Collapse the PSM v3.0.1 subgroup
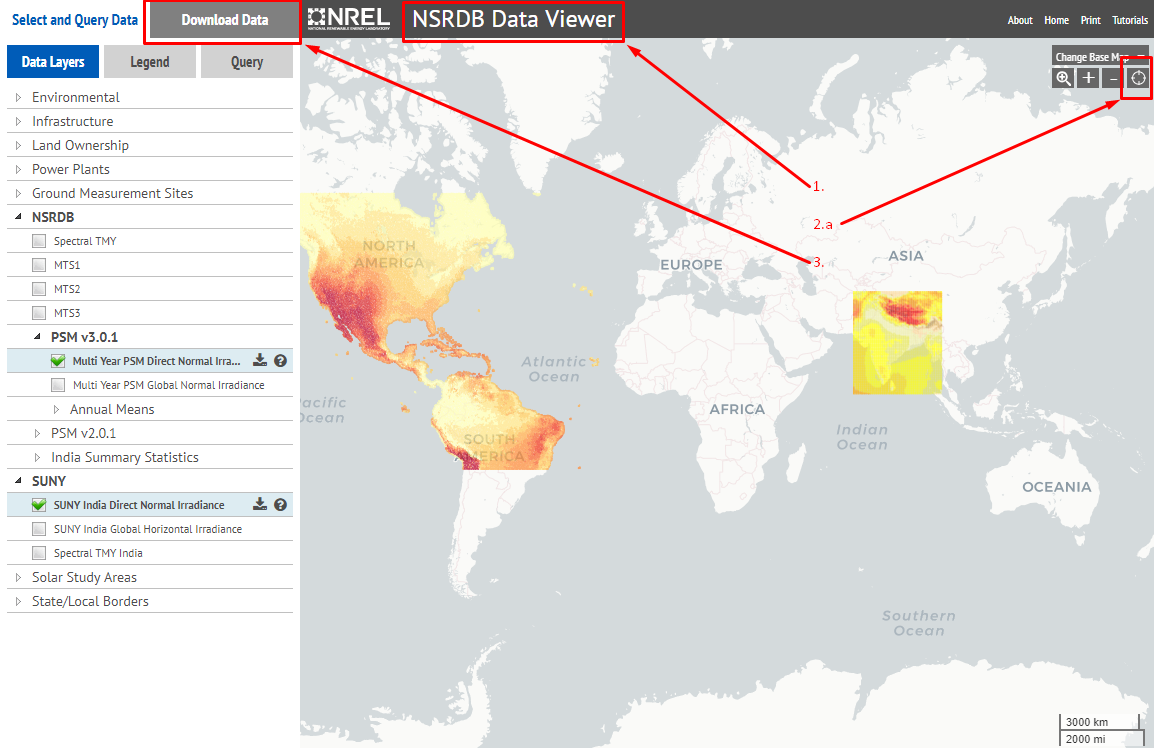The height and width of the screenshot is (748, 1154). point(38,337)
